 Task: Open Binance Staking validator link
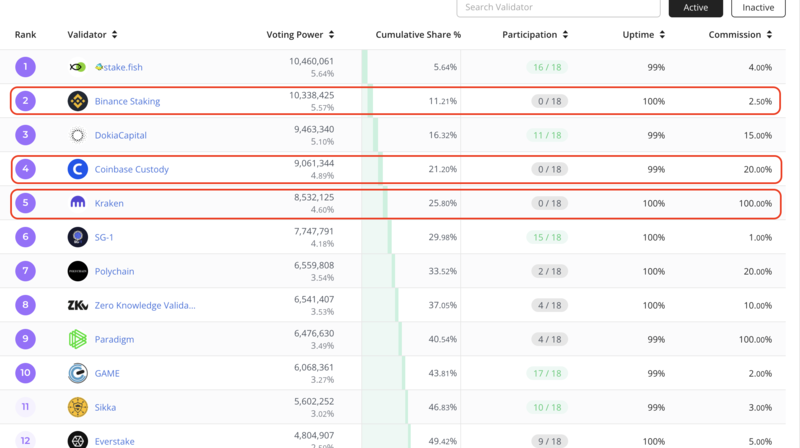tap(128, 101)
